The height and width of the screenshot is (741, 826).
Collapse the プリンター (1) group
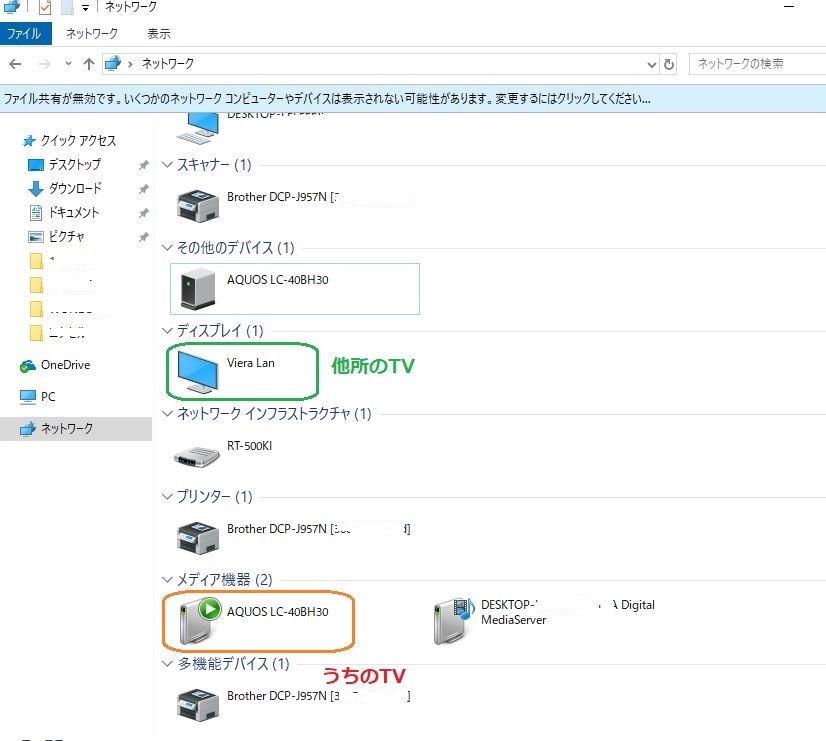point(167,496)
